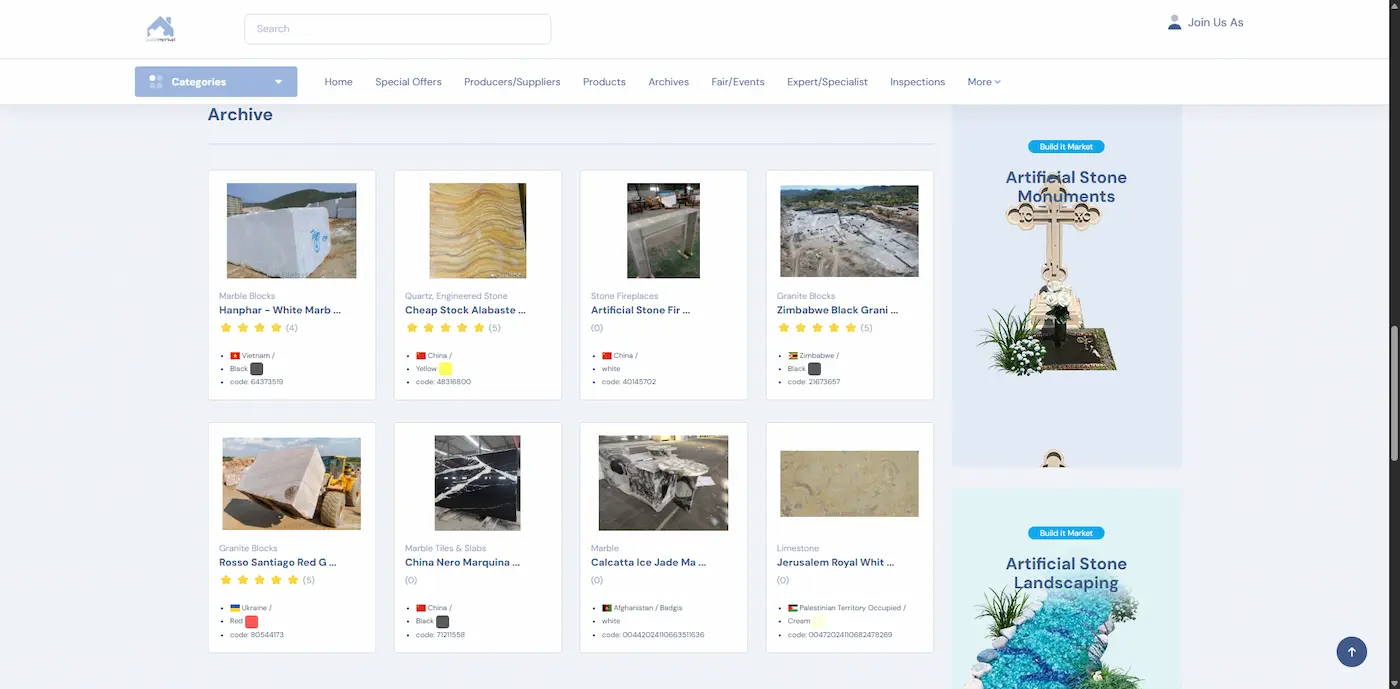Click inside the Search input field

click(397, 29)
